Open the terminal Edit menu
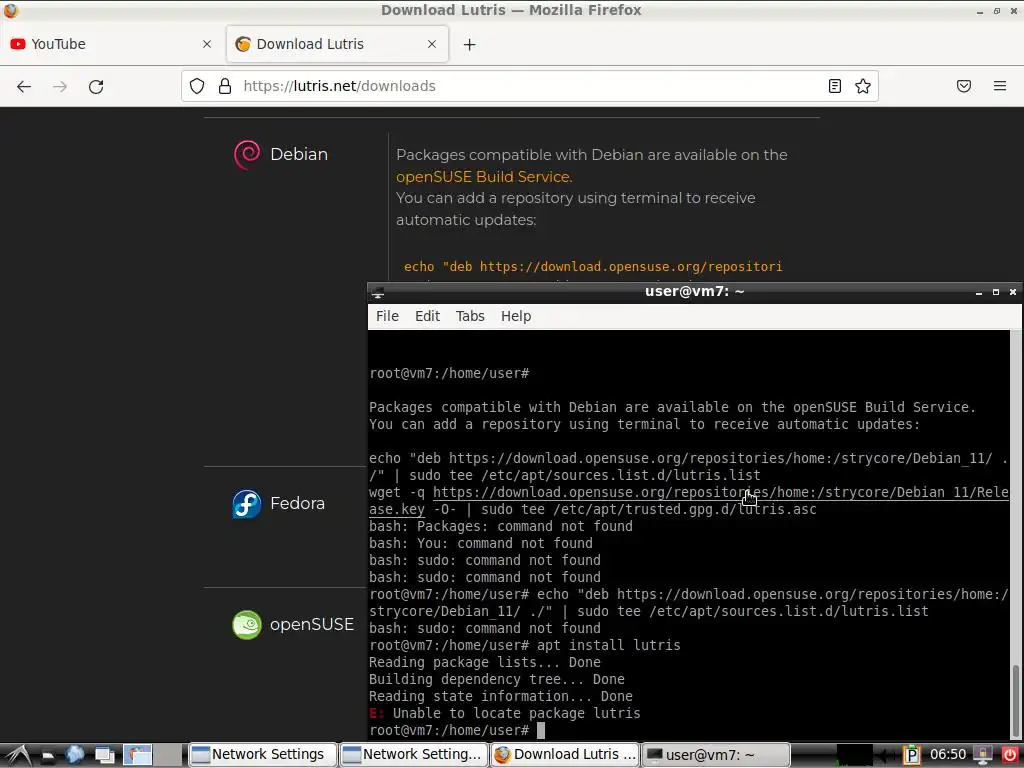This screenshot has height=768, width=1024. [x=428, y=316]
